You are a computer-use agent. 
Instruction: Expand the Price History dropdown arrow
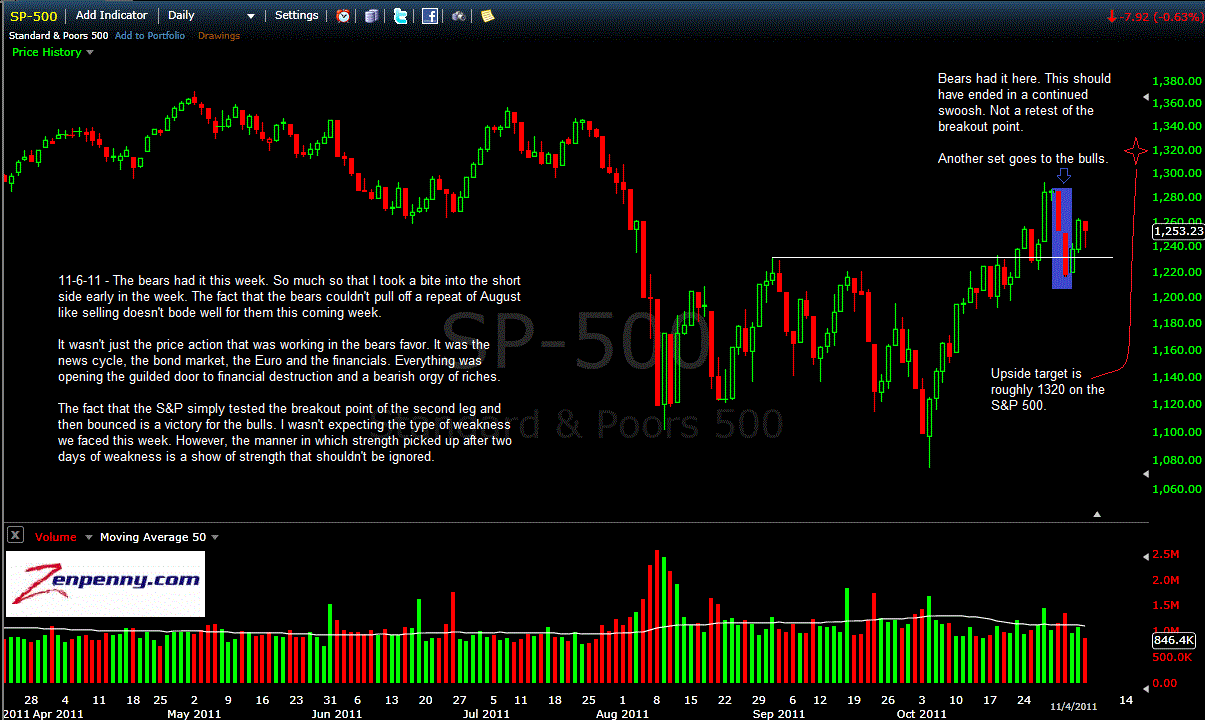(x=90, y=52)
